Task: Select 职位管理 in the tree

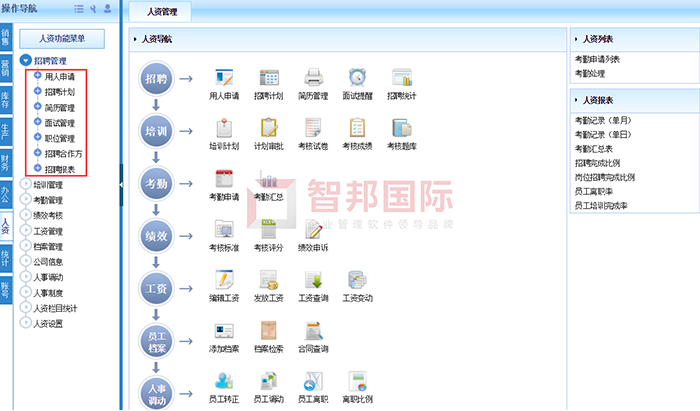Action: click(x=60, y=138)
